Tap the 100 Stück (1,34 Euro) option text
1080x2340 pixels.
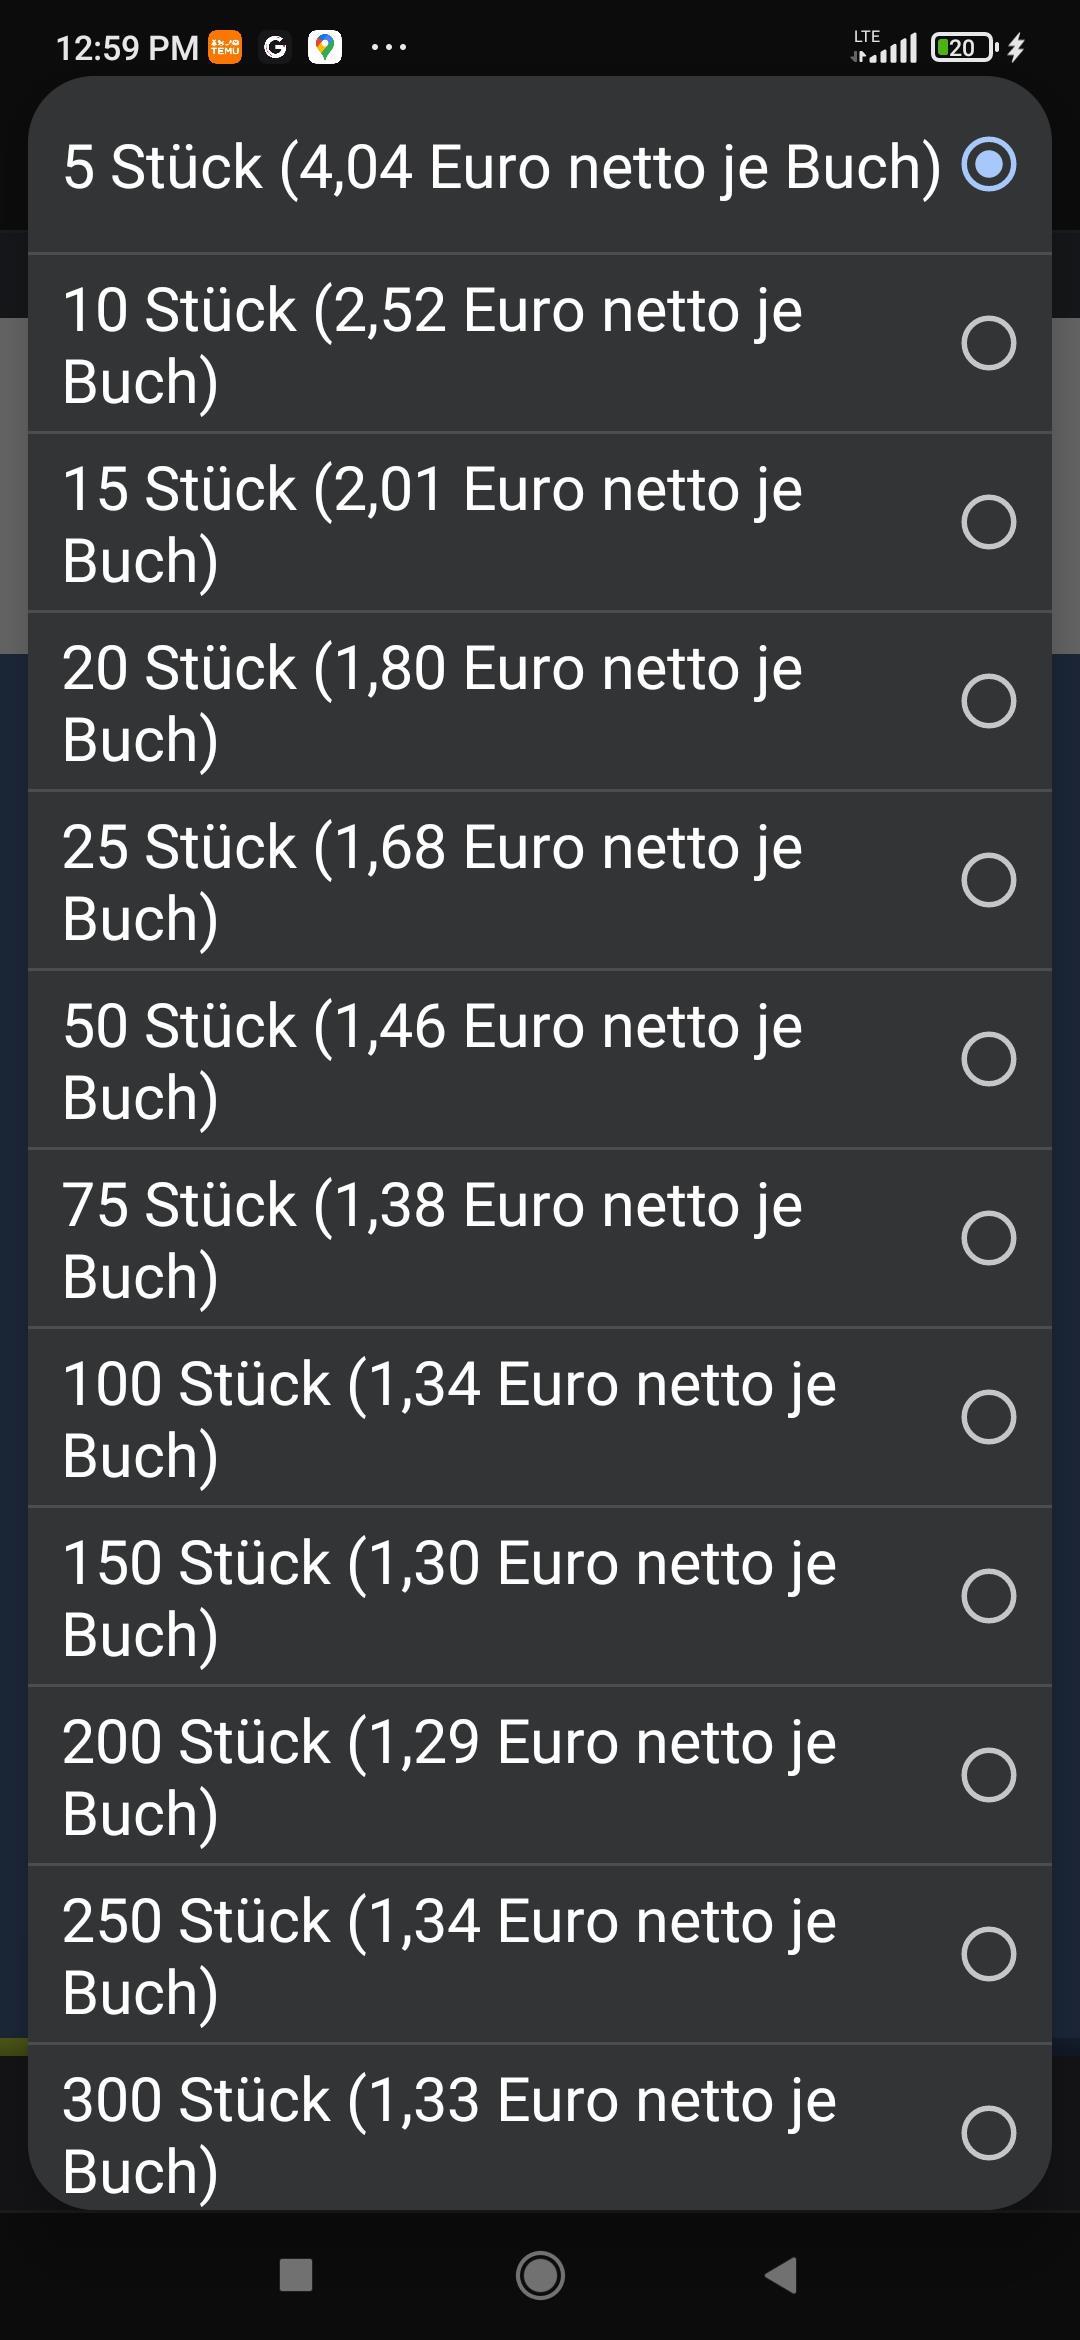pos(449,1418)
